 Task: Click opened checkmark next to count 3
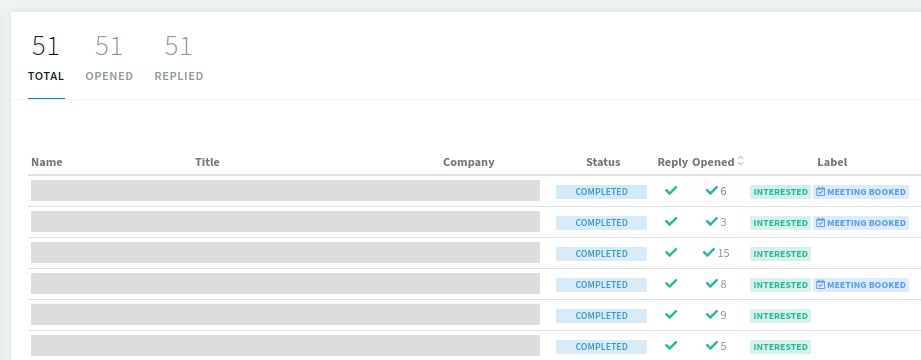pos(712,221)
